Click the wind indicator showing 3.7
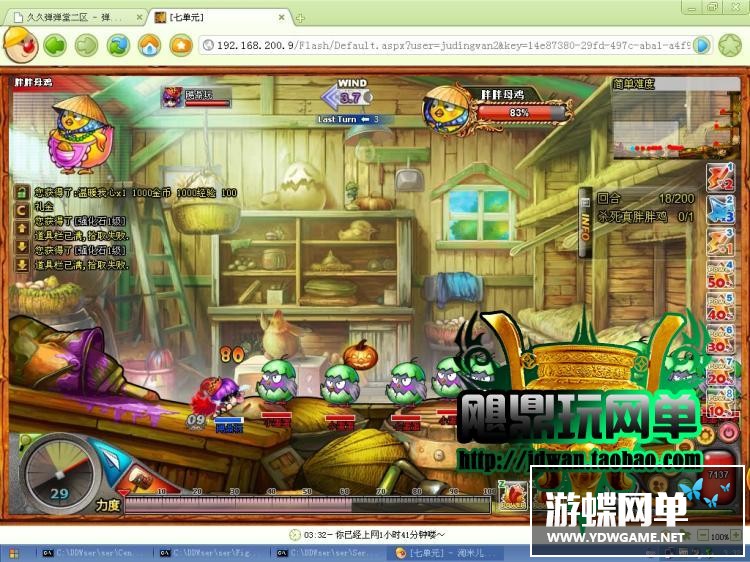 tap(348, 95)
